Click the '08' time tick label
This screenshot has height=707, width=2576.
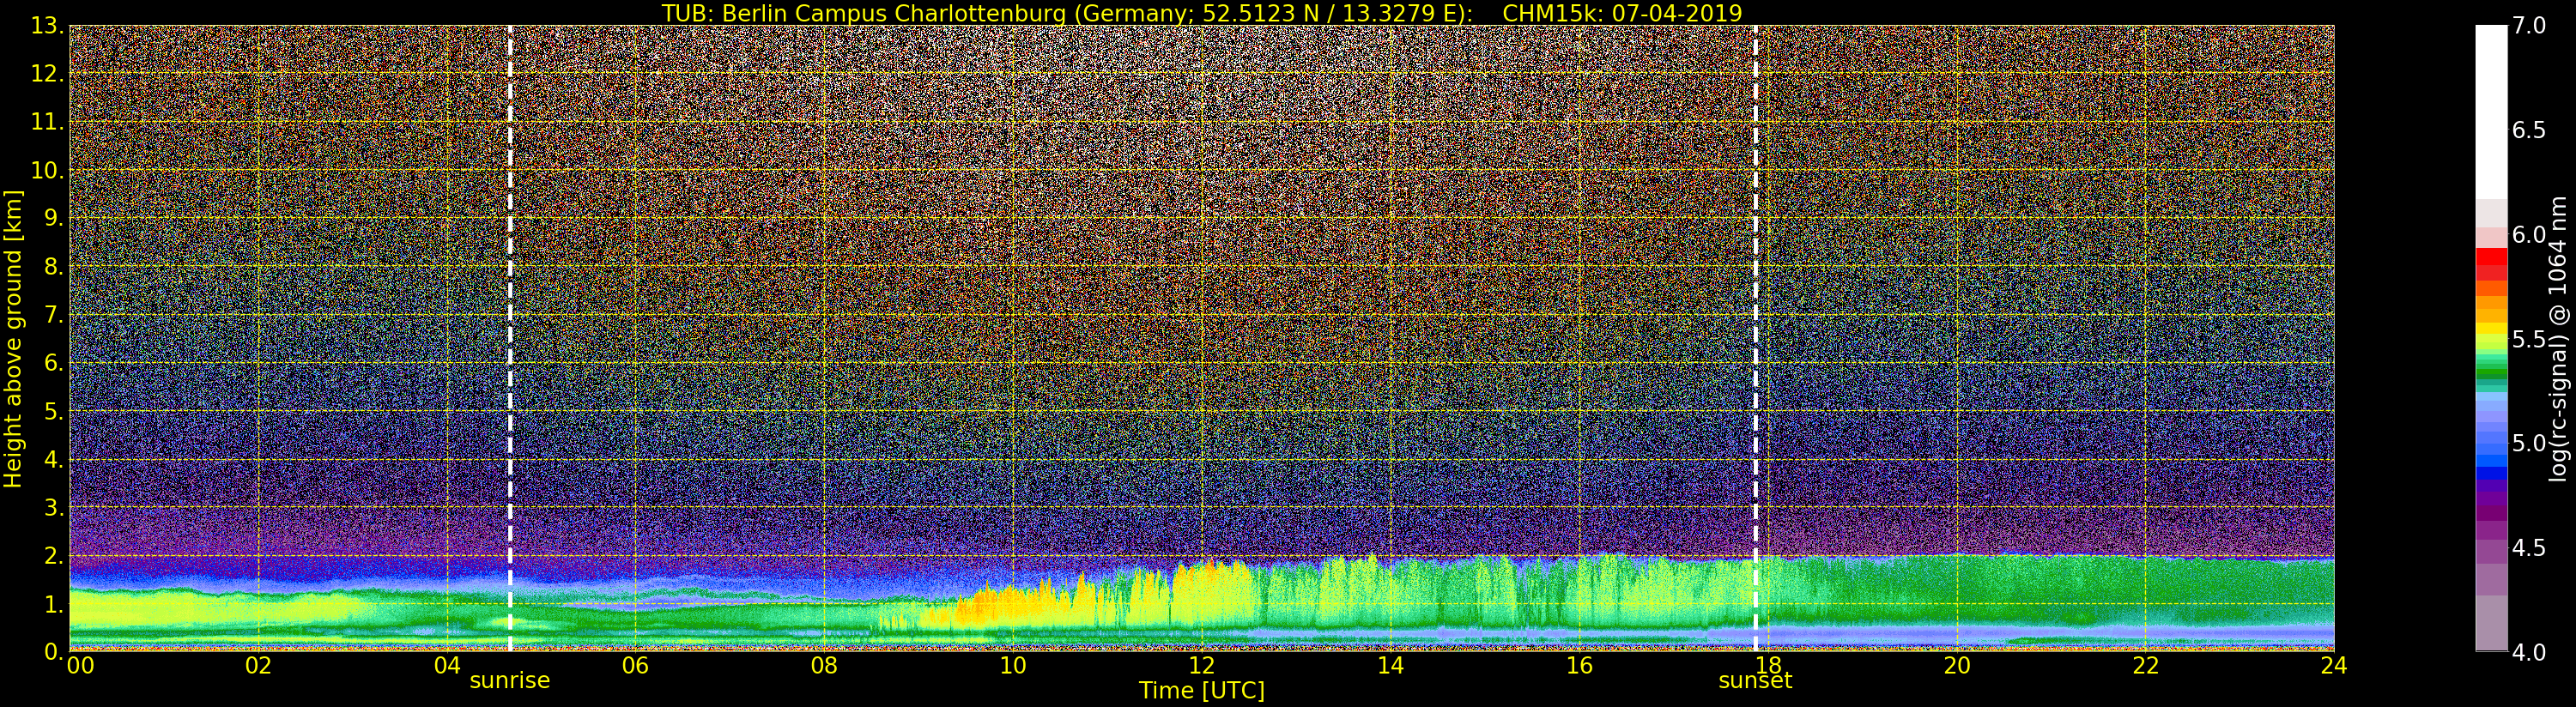point(824,666)
